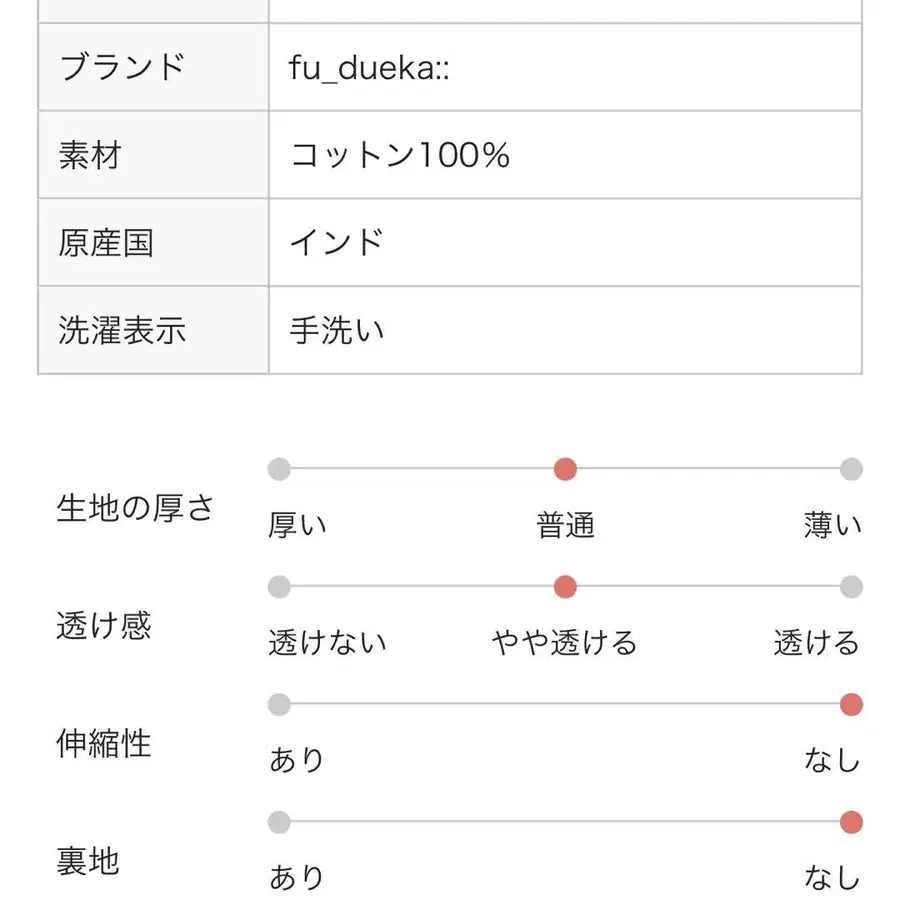Click the fu_dueka:: brand name
Image resolution: width=900 pixels, height=900 pixels.
pos(369,68)
